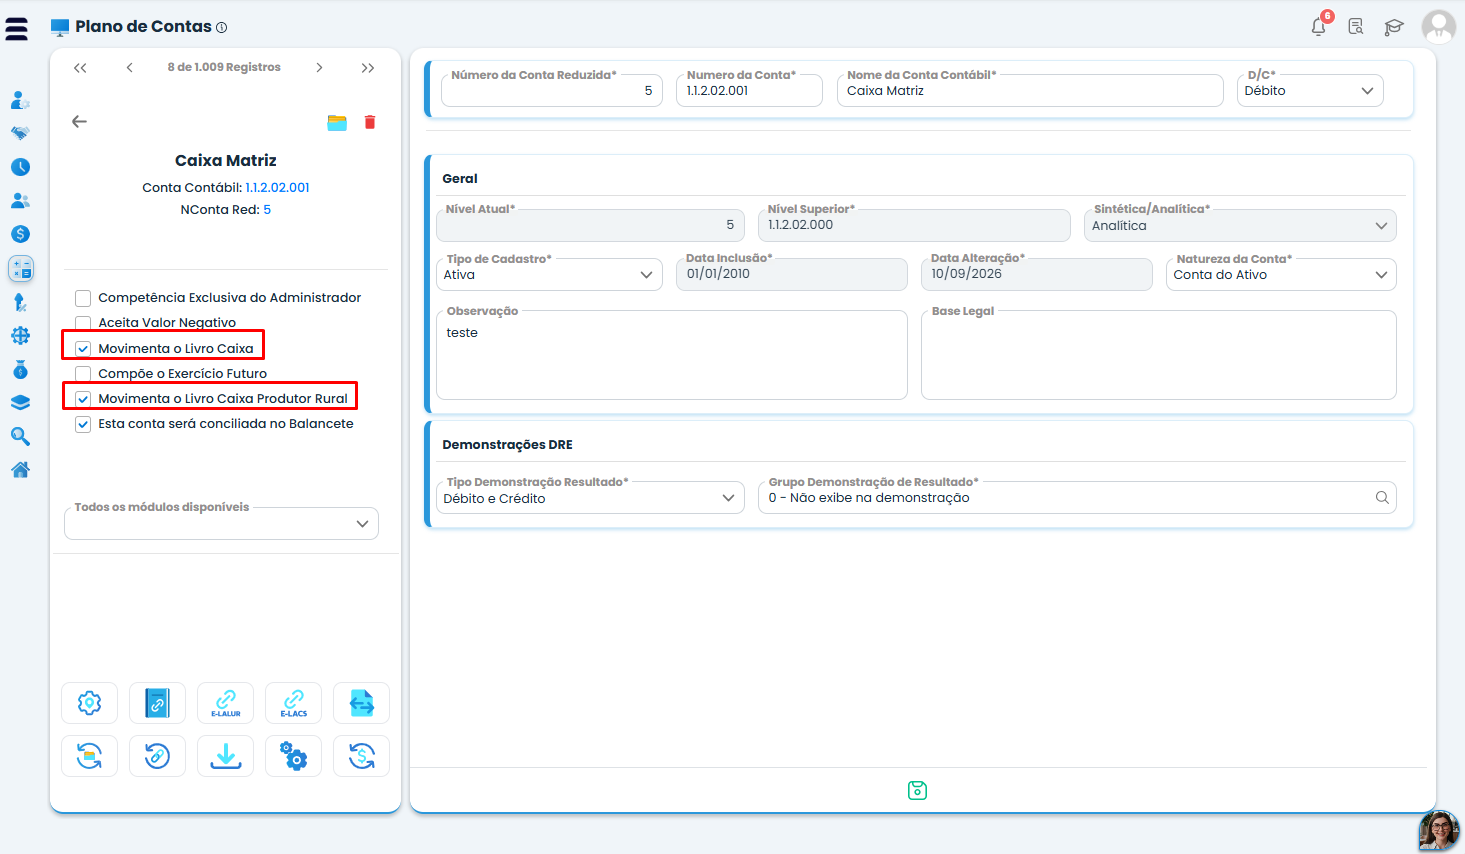Open the Tipo de Cadastro dropdown

(x=549, y=275)
